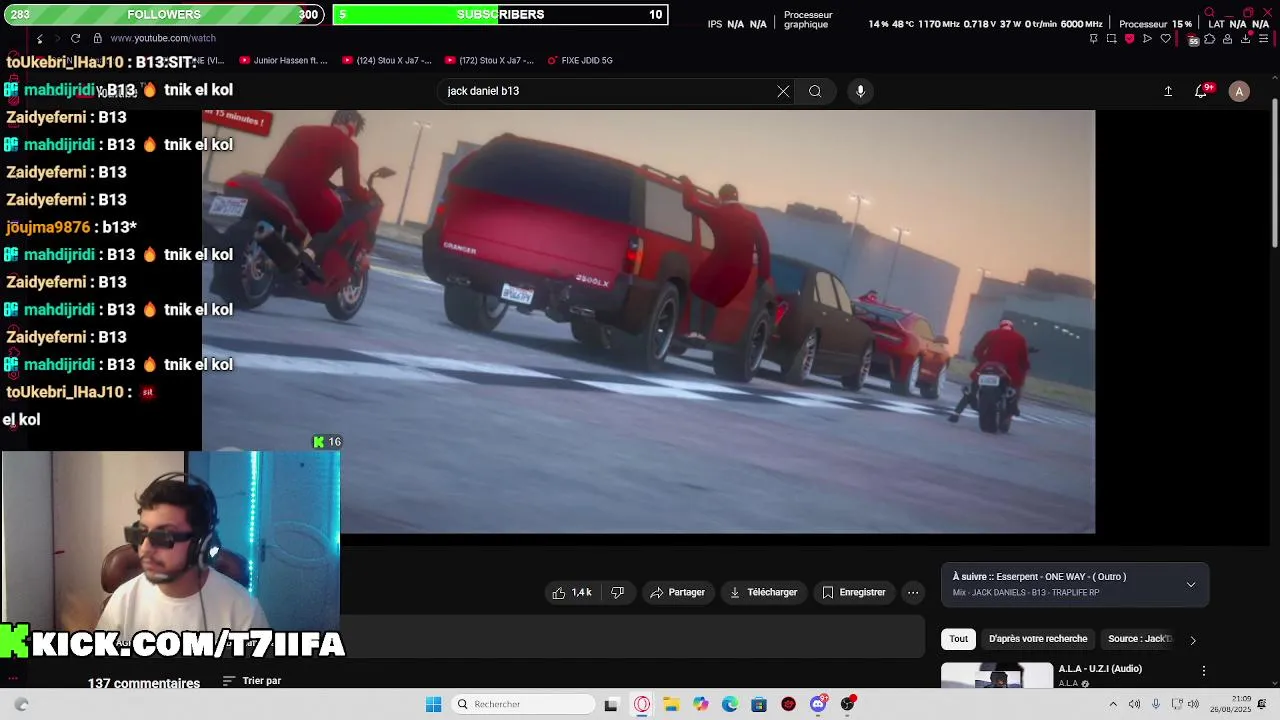Open the (124) Stou X Ja7 bookmark
Viewport: 1280px width, 720px height.
click(387, 60)
